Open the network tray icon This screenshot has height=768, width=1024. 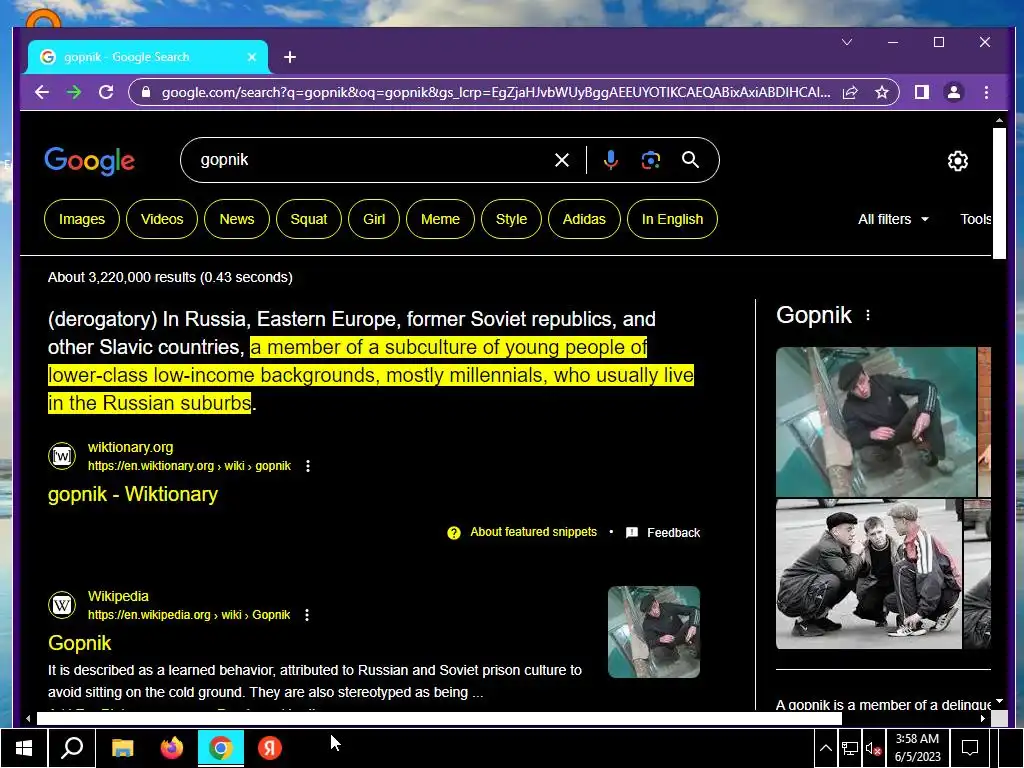(850, 748)
